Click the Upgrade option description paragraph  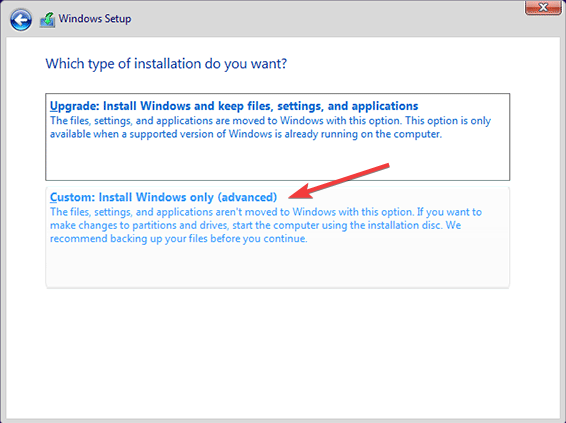270,127
